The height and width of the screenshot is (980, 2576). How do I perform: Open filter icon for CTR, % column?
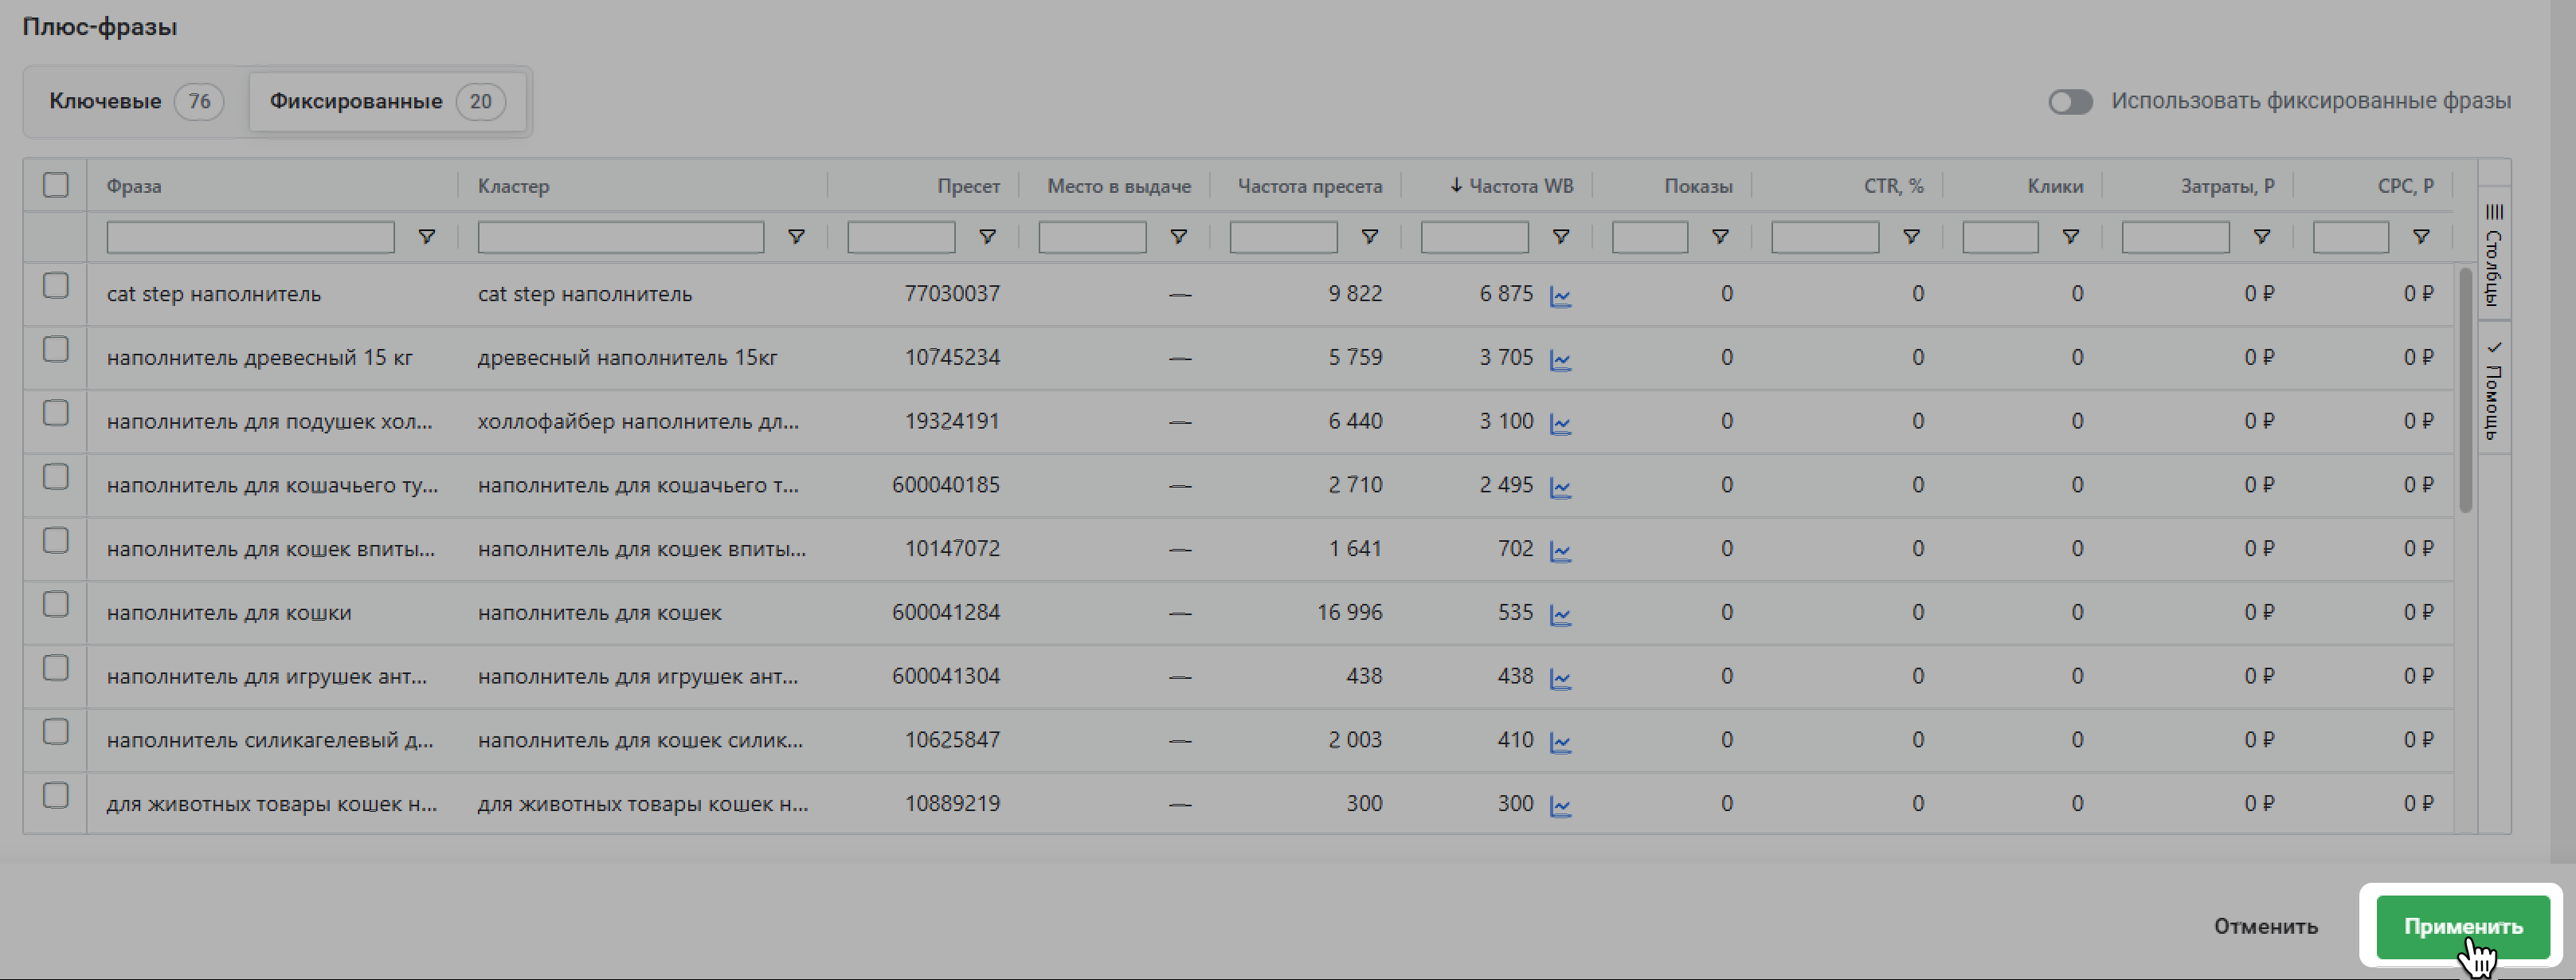pyautogui.click(x=1911, y=237)
